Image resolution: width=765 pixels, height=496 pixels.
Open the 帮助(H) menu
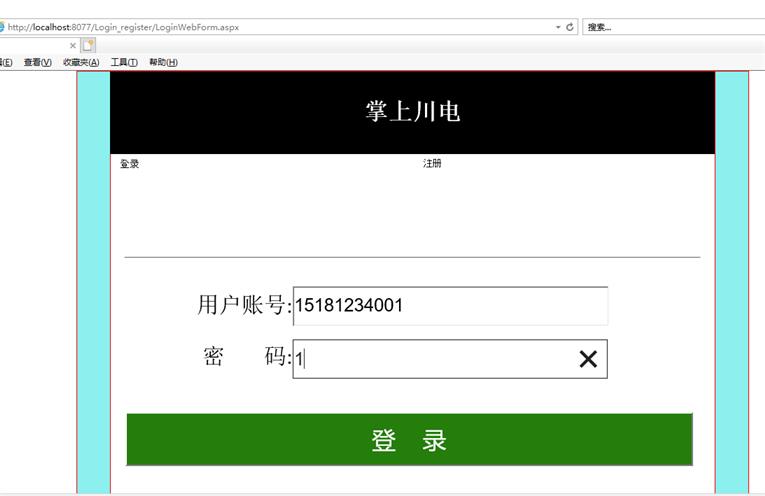click(x=163, y=62)
